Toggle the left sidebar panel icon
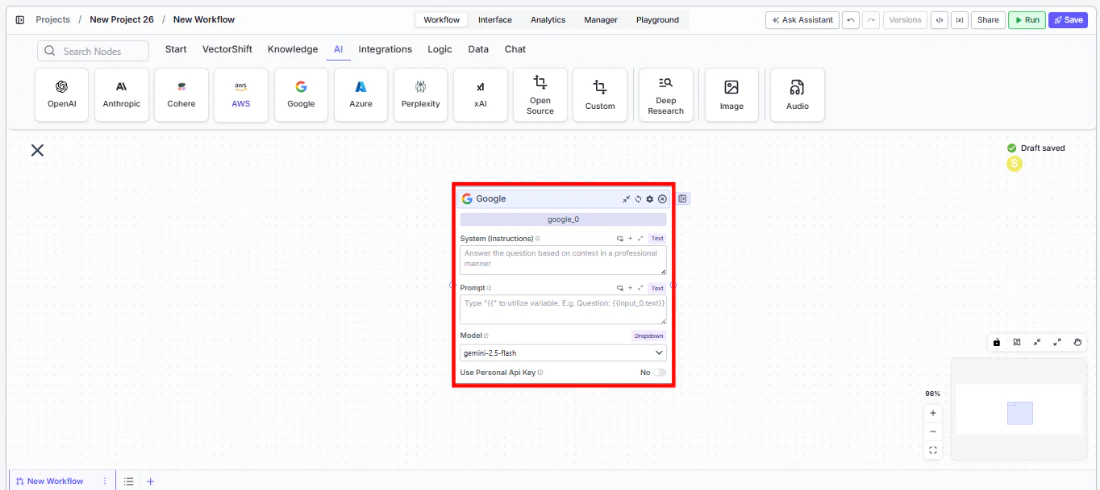Image resolution: width=1100 pixels, height=490 pixels. click(20, 20)
